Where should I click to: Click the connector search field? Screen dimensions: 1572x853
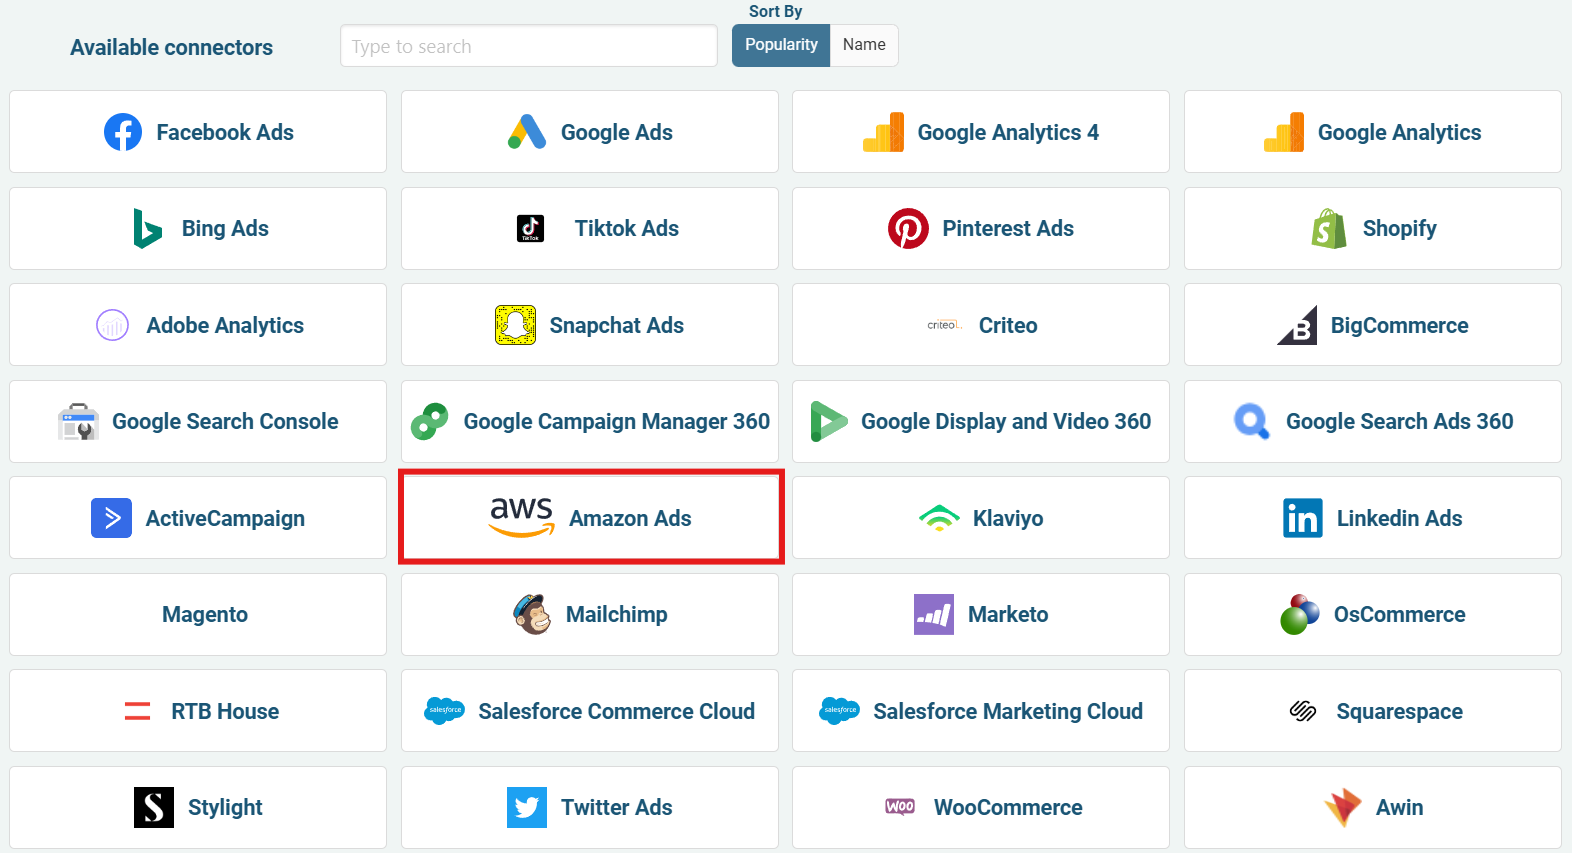tap(528, 46)
